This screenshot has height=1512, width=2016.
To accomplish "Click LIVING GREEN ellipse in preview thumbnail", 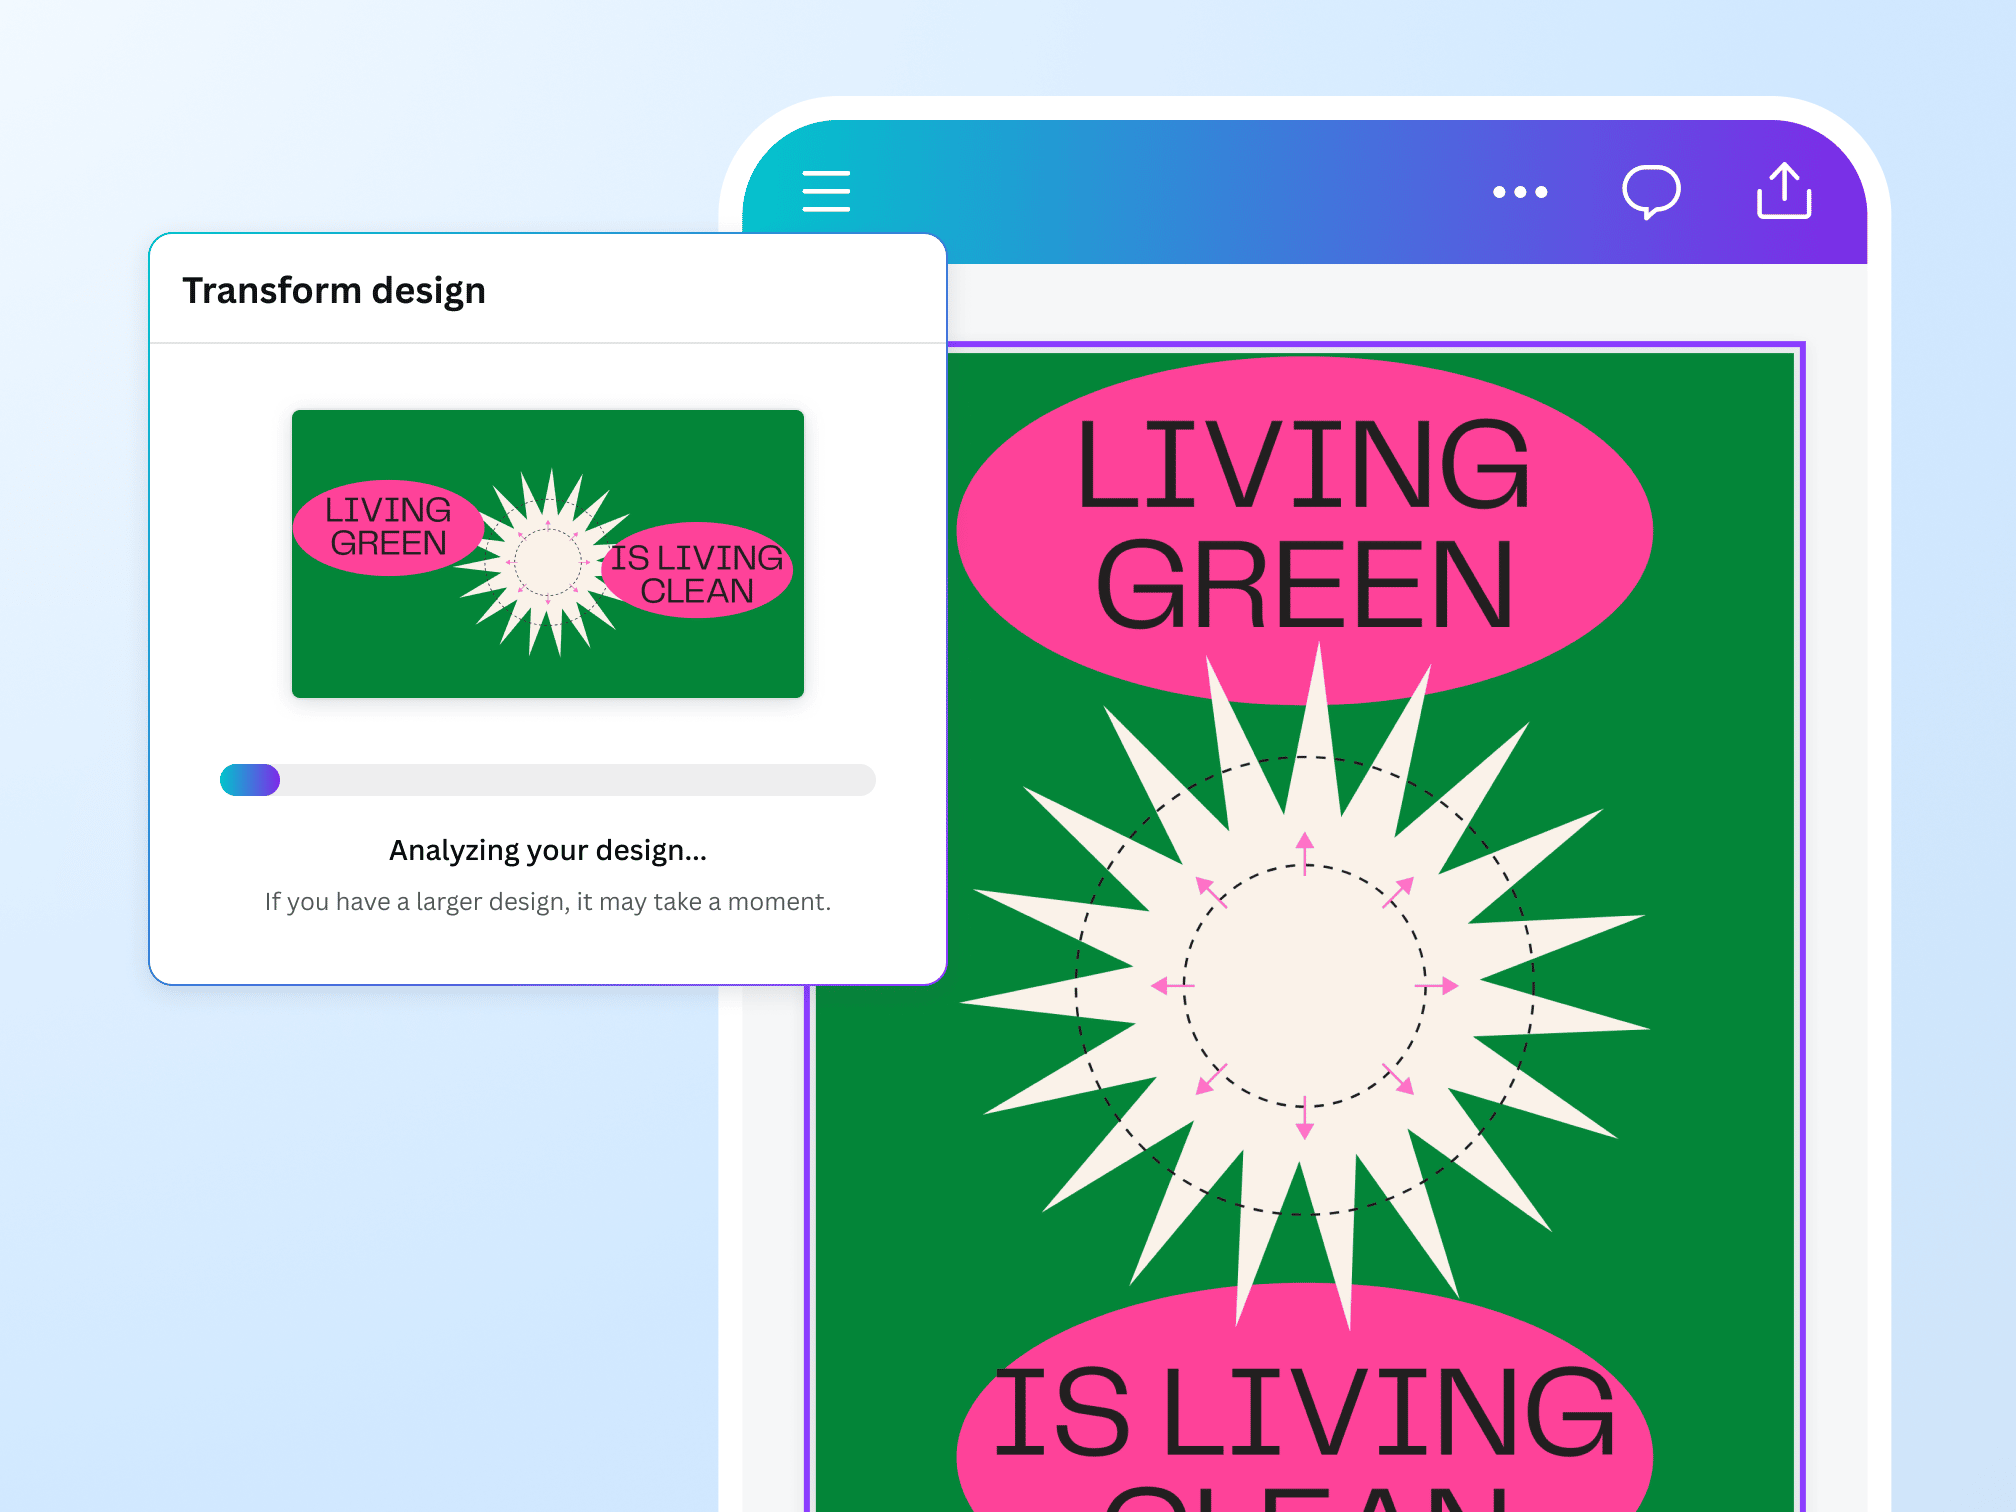I will [388, 527].
